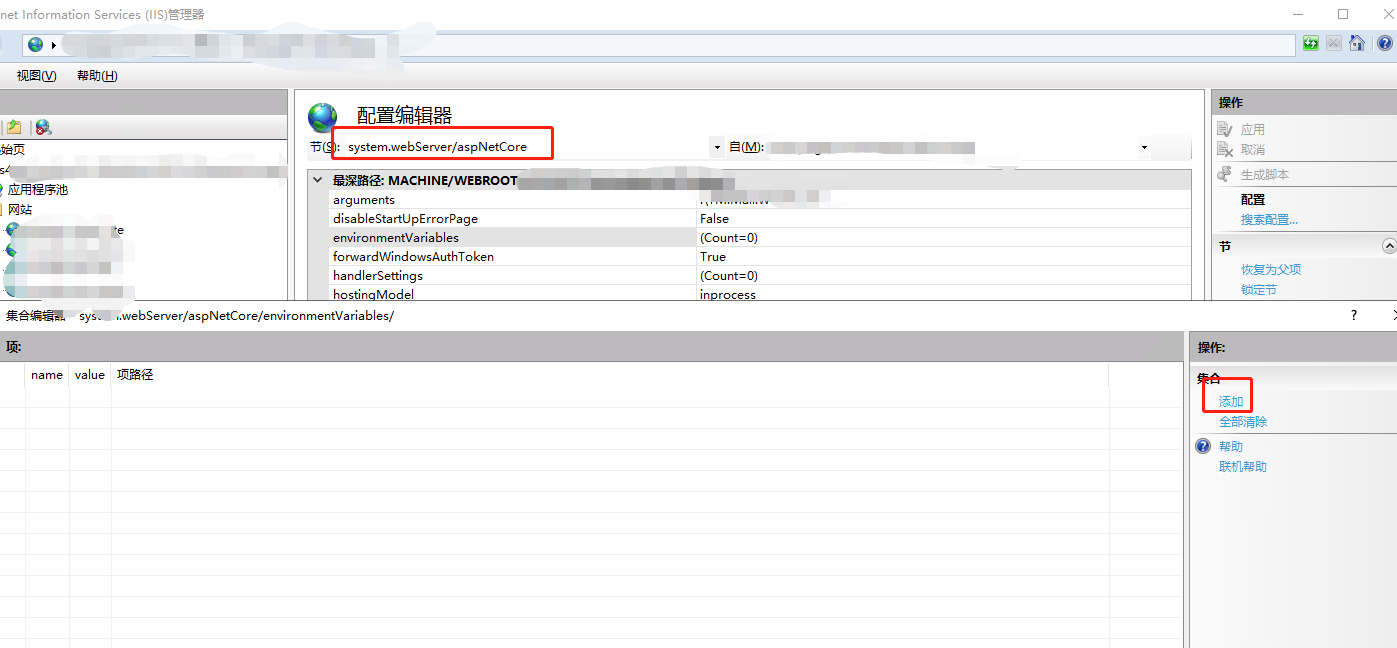Click the (Count=0) value of handlerSettings

(729, 276)
